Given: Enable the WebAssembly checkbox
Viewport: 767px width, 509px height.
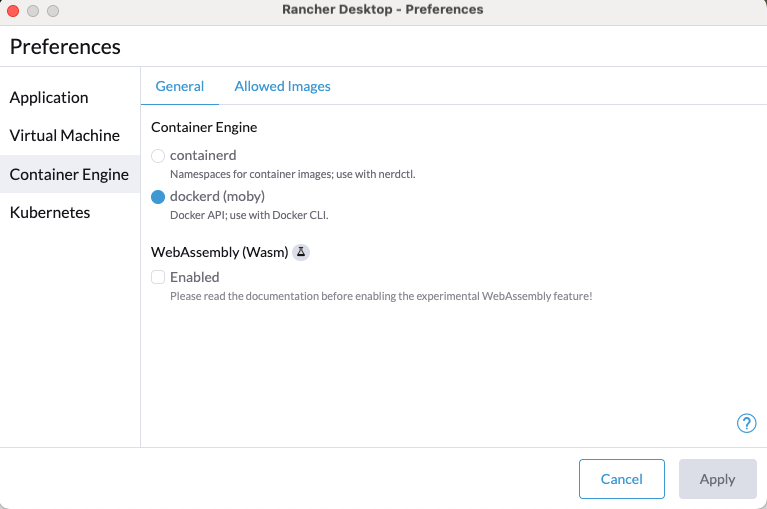Looking at the screenshot, I should click(x=158, y=277).
